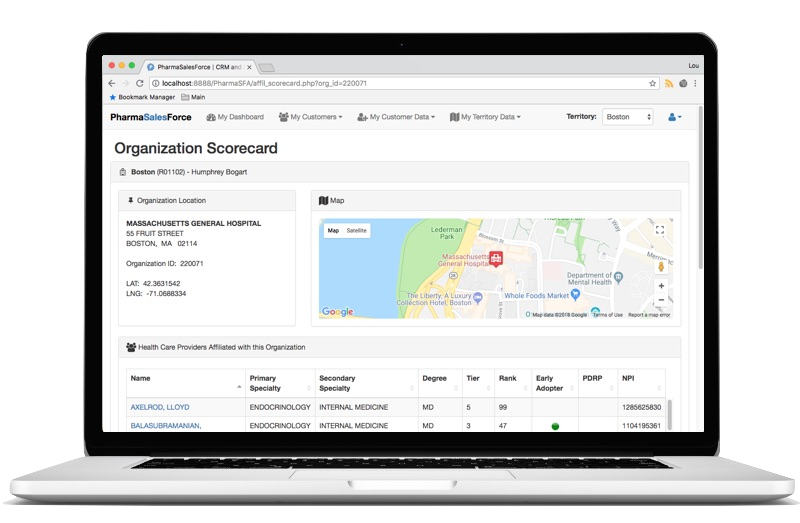Reload the page with the refresh icon

tap(139, 83)
